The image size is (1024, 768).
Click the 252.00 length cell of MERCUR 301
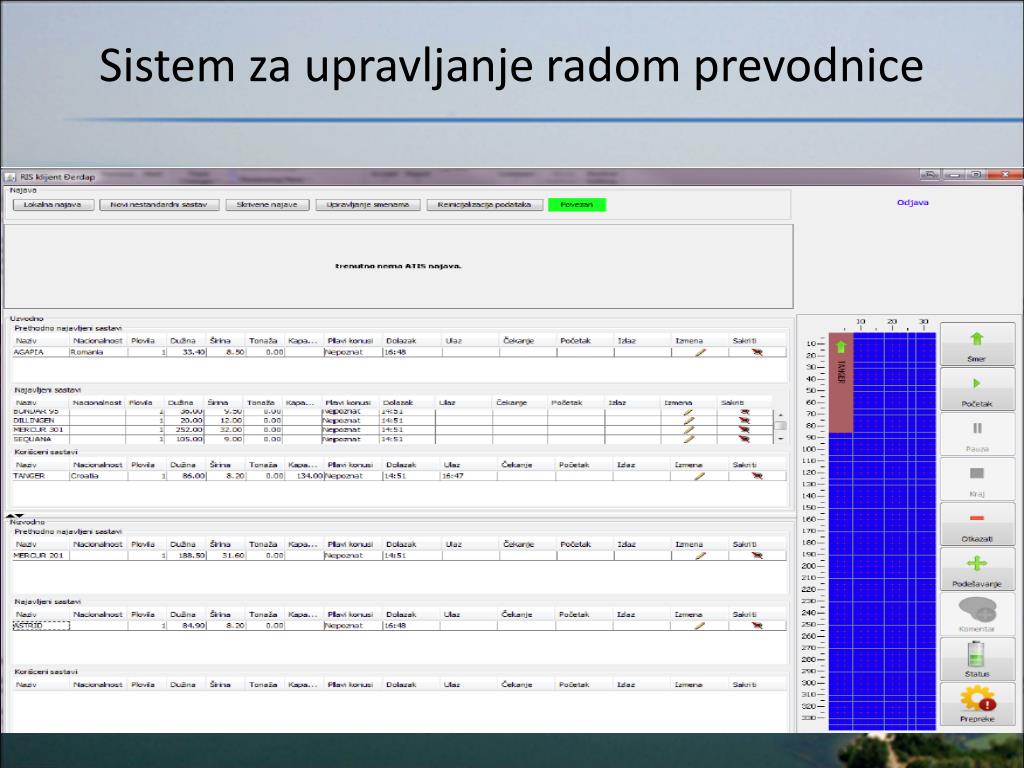(185, 430)
